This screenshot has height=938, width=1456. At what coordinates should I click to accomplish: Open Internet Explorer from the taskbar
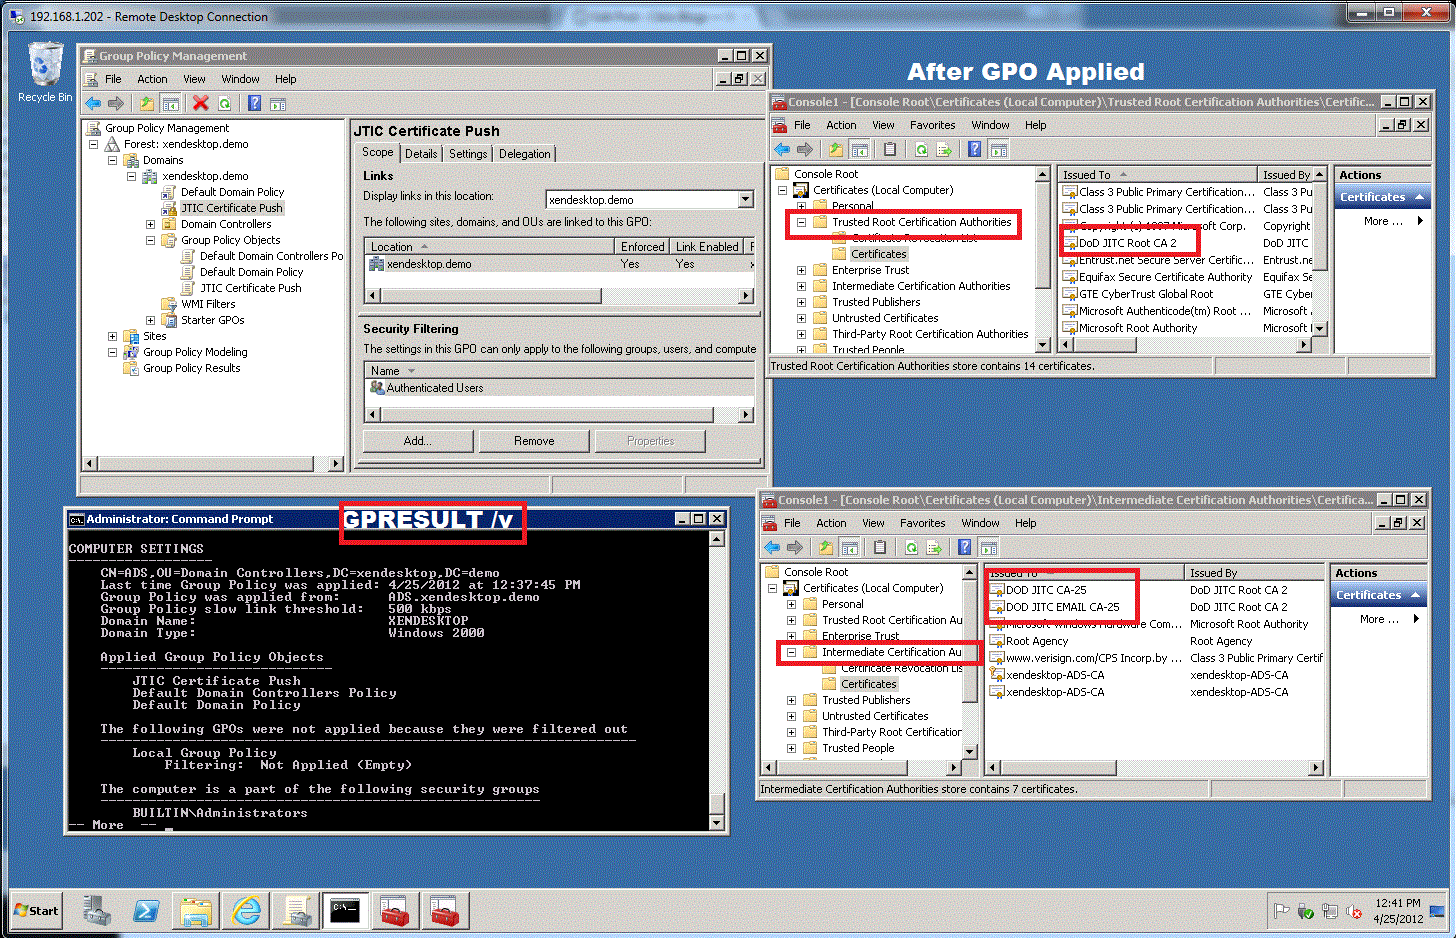246,911
